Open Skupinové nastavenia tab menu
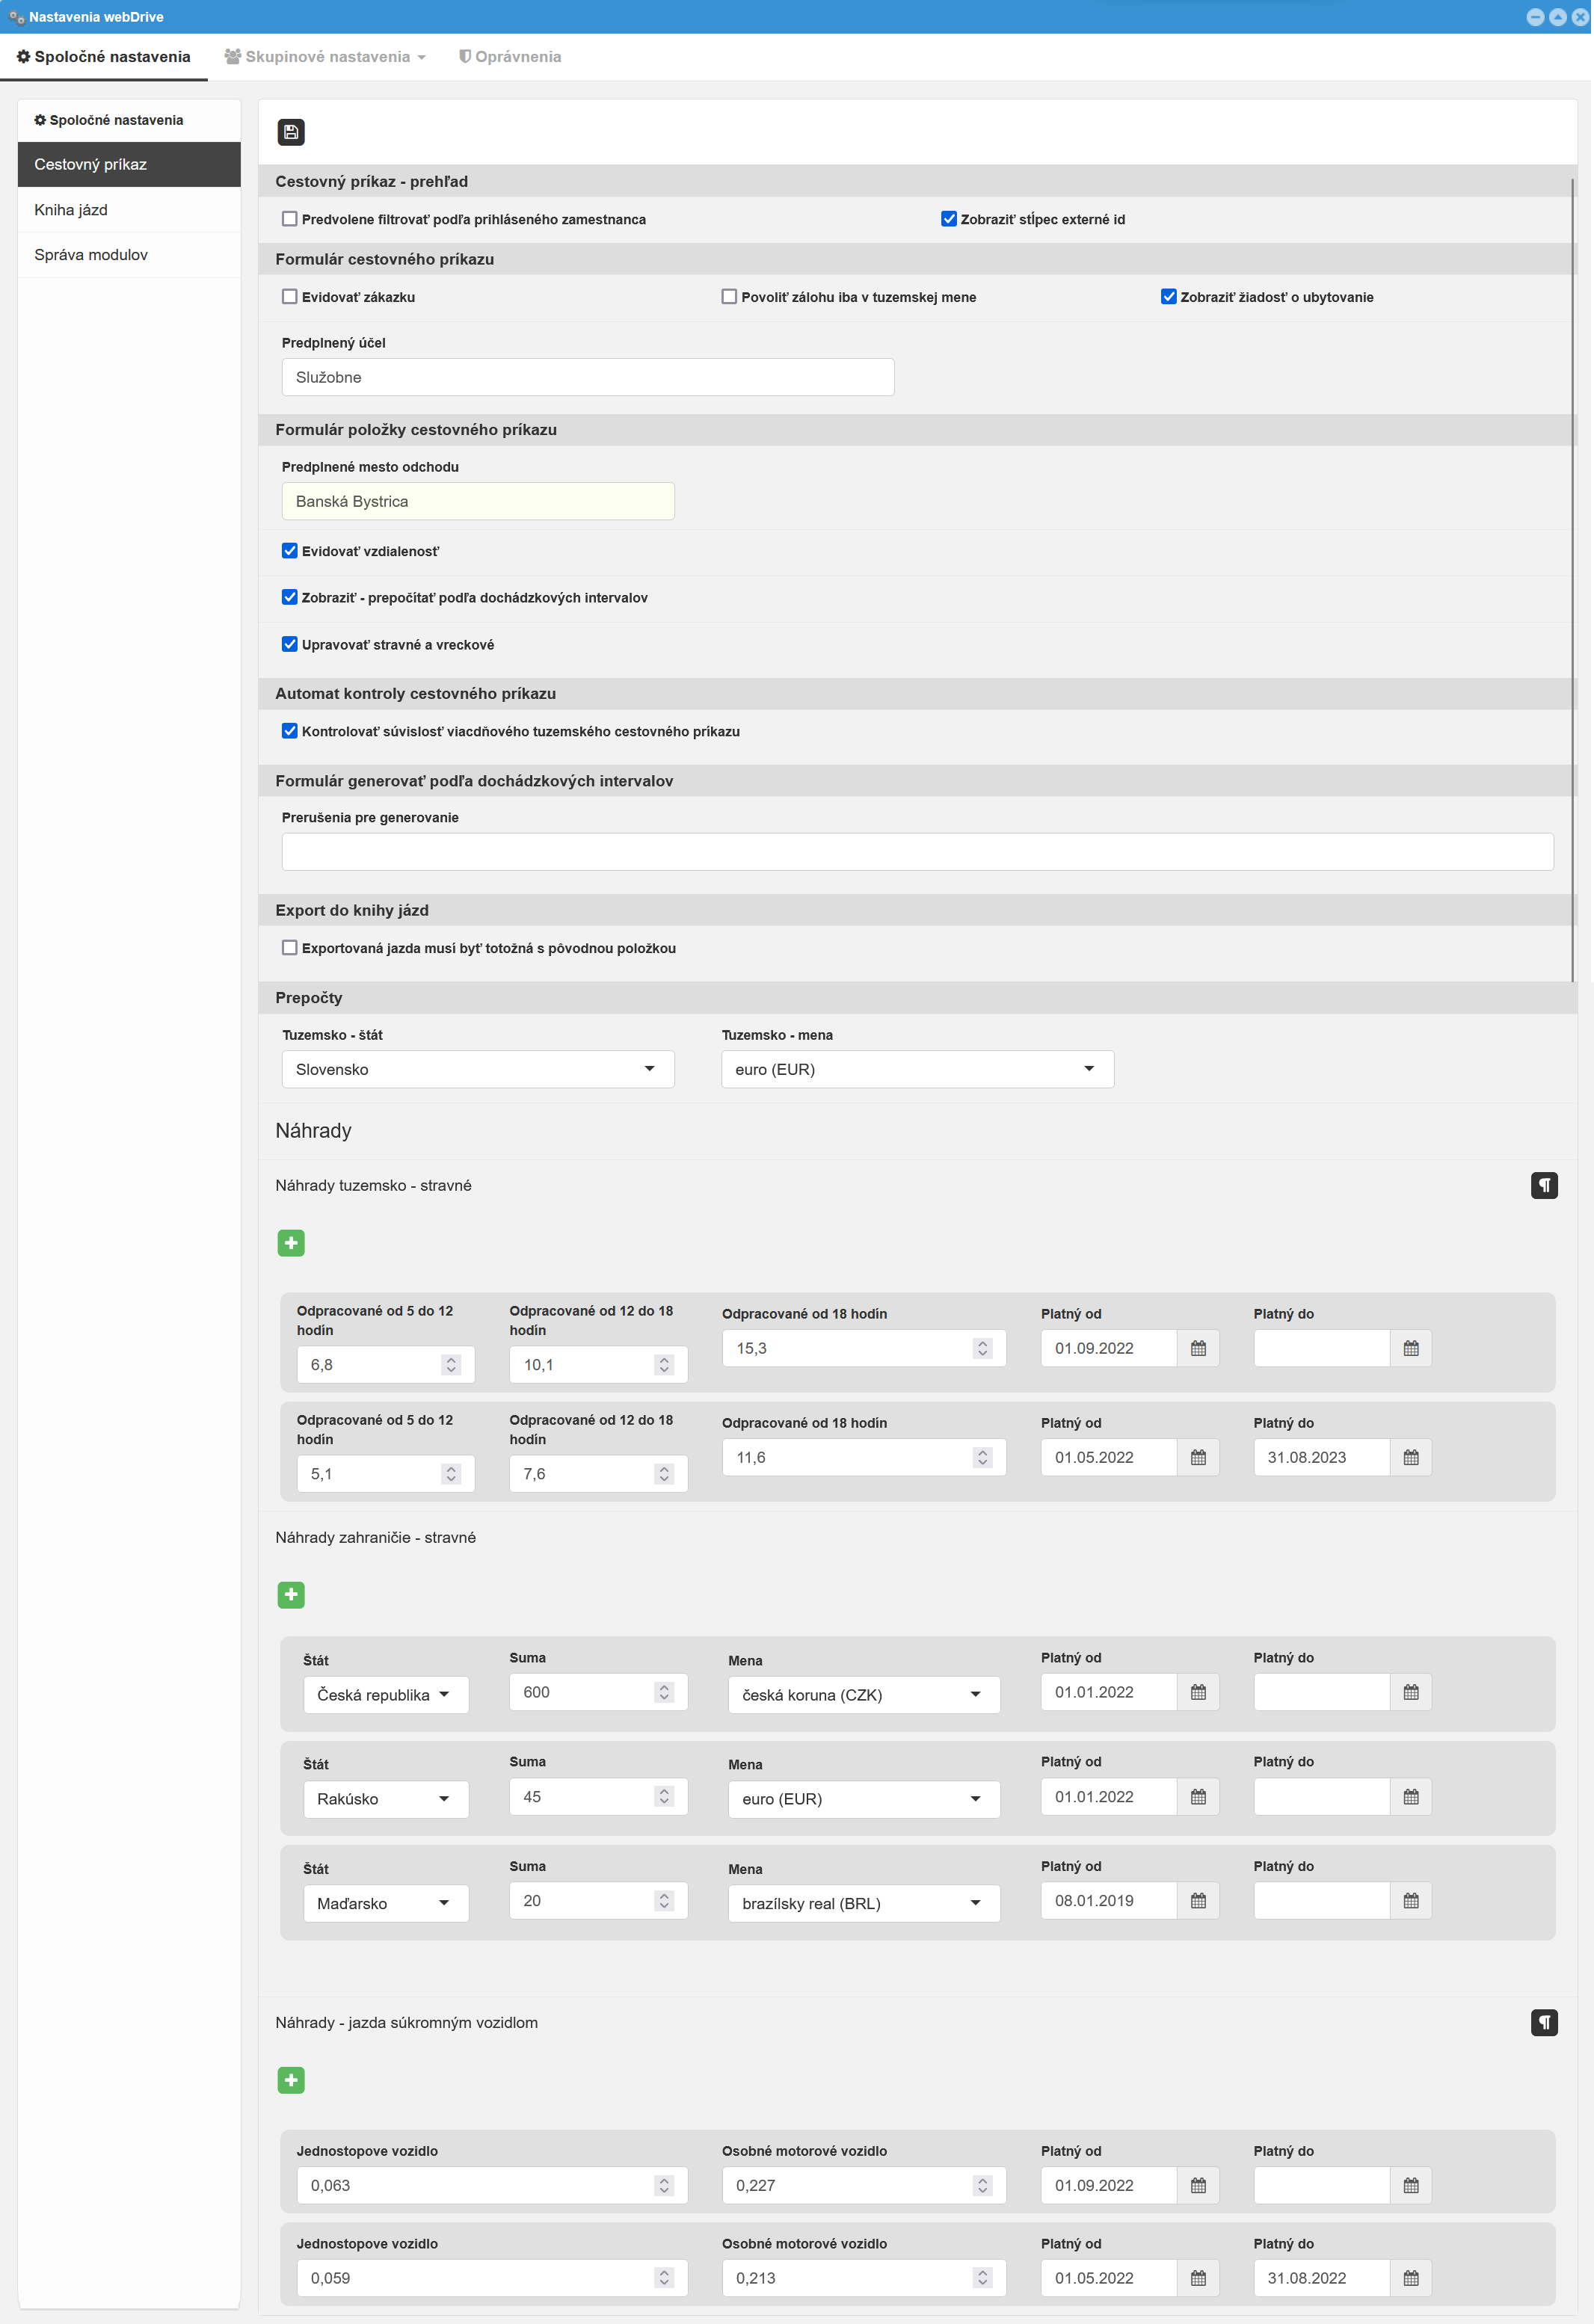This screenshot has height=2324, width=1594. (326, 57)
